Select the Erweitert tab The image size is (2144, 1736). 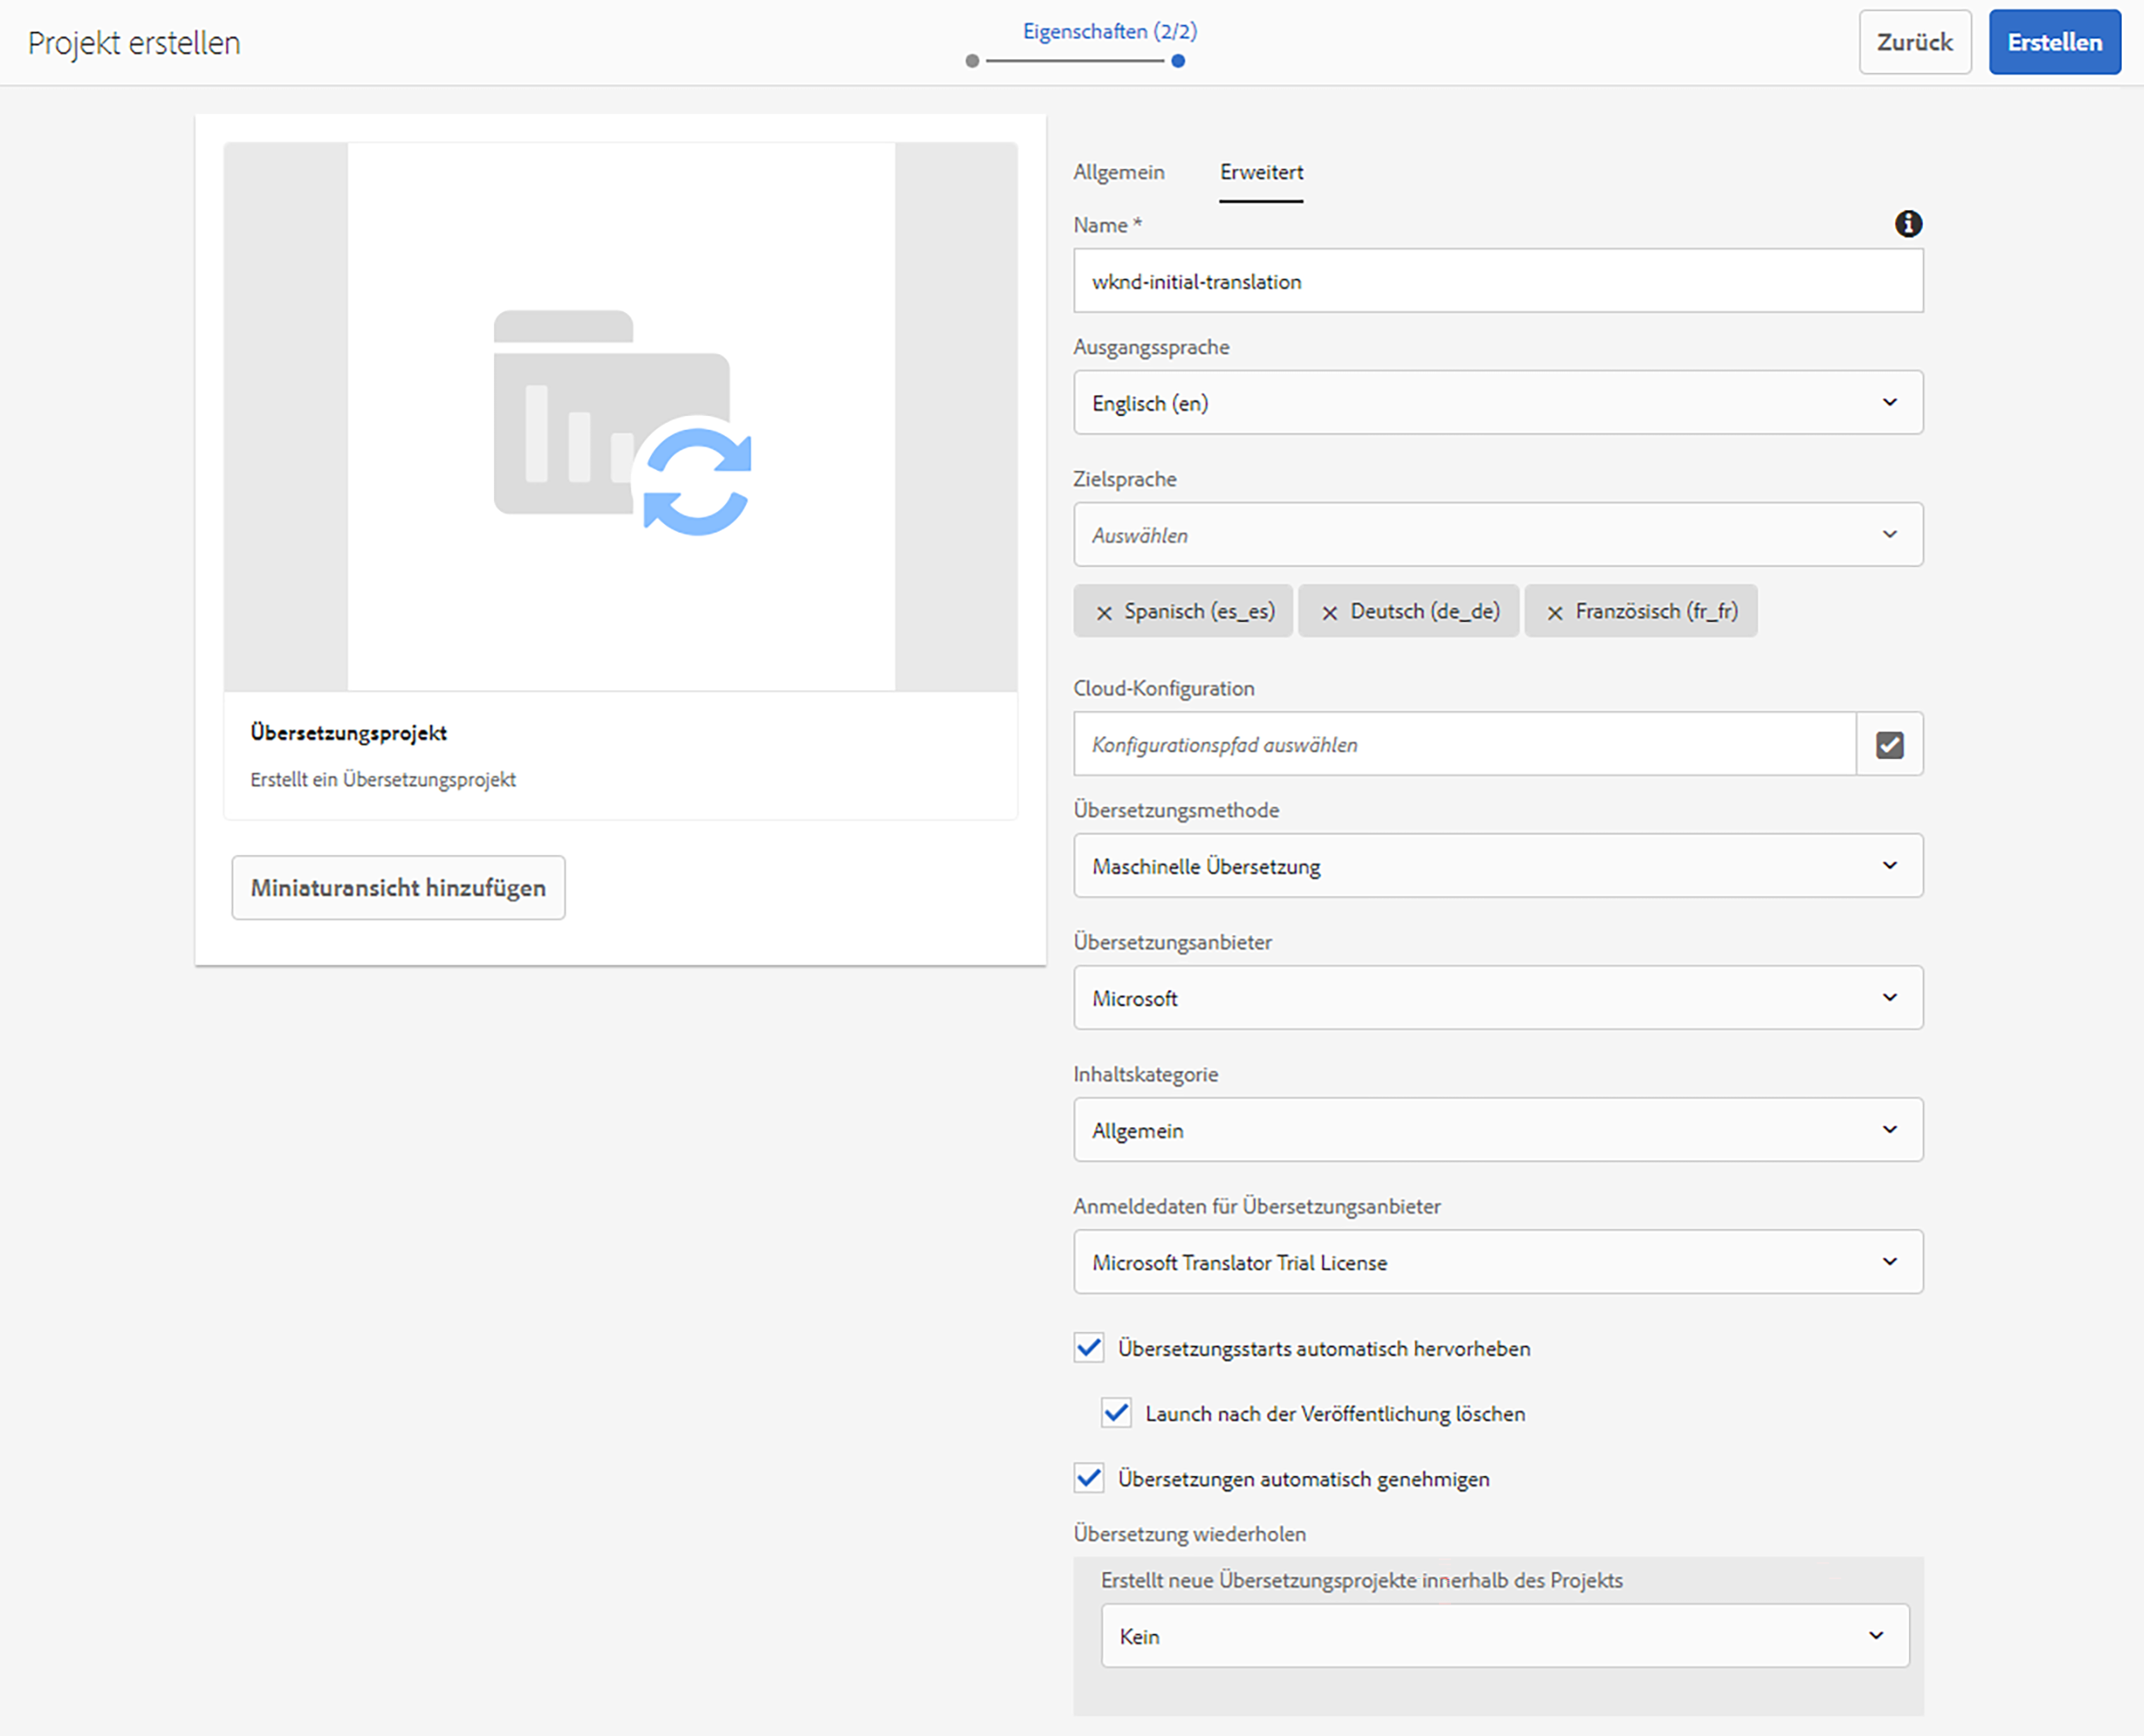(x=1261, y=172)
